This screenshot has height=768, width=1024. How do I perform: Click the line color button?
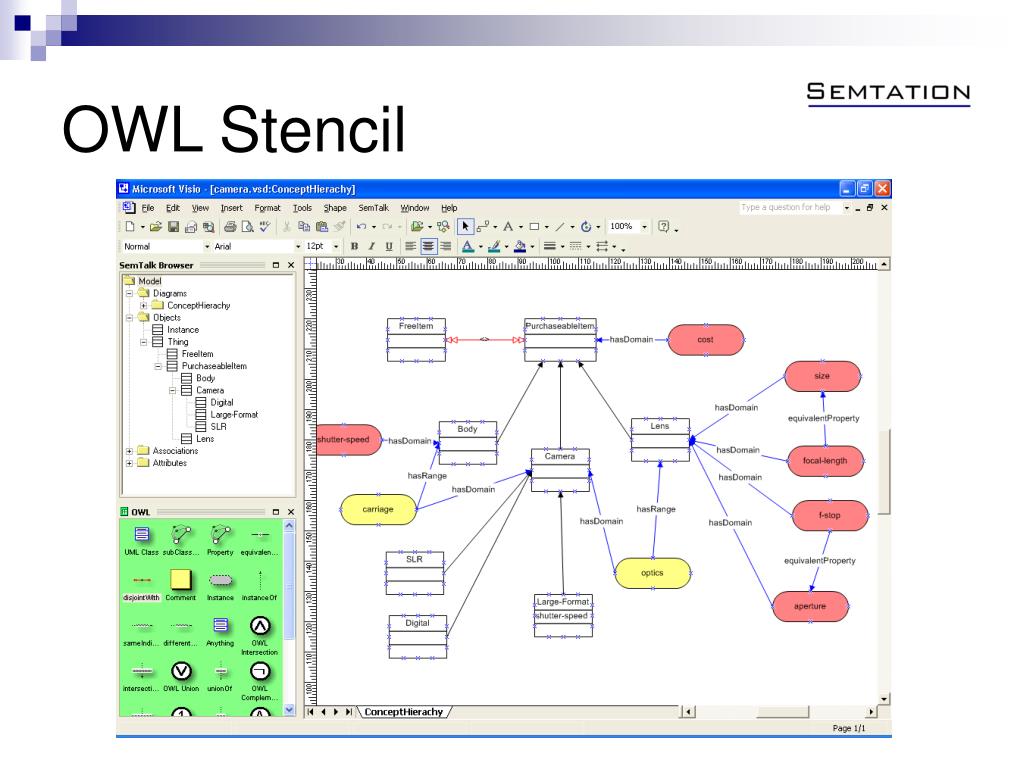494,246
